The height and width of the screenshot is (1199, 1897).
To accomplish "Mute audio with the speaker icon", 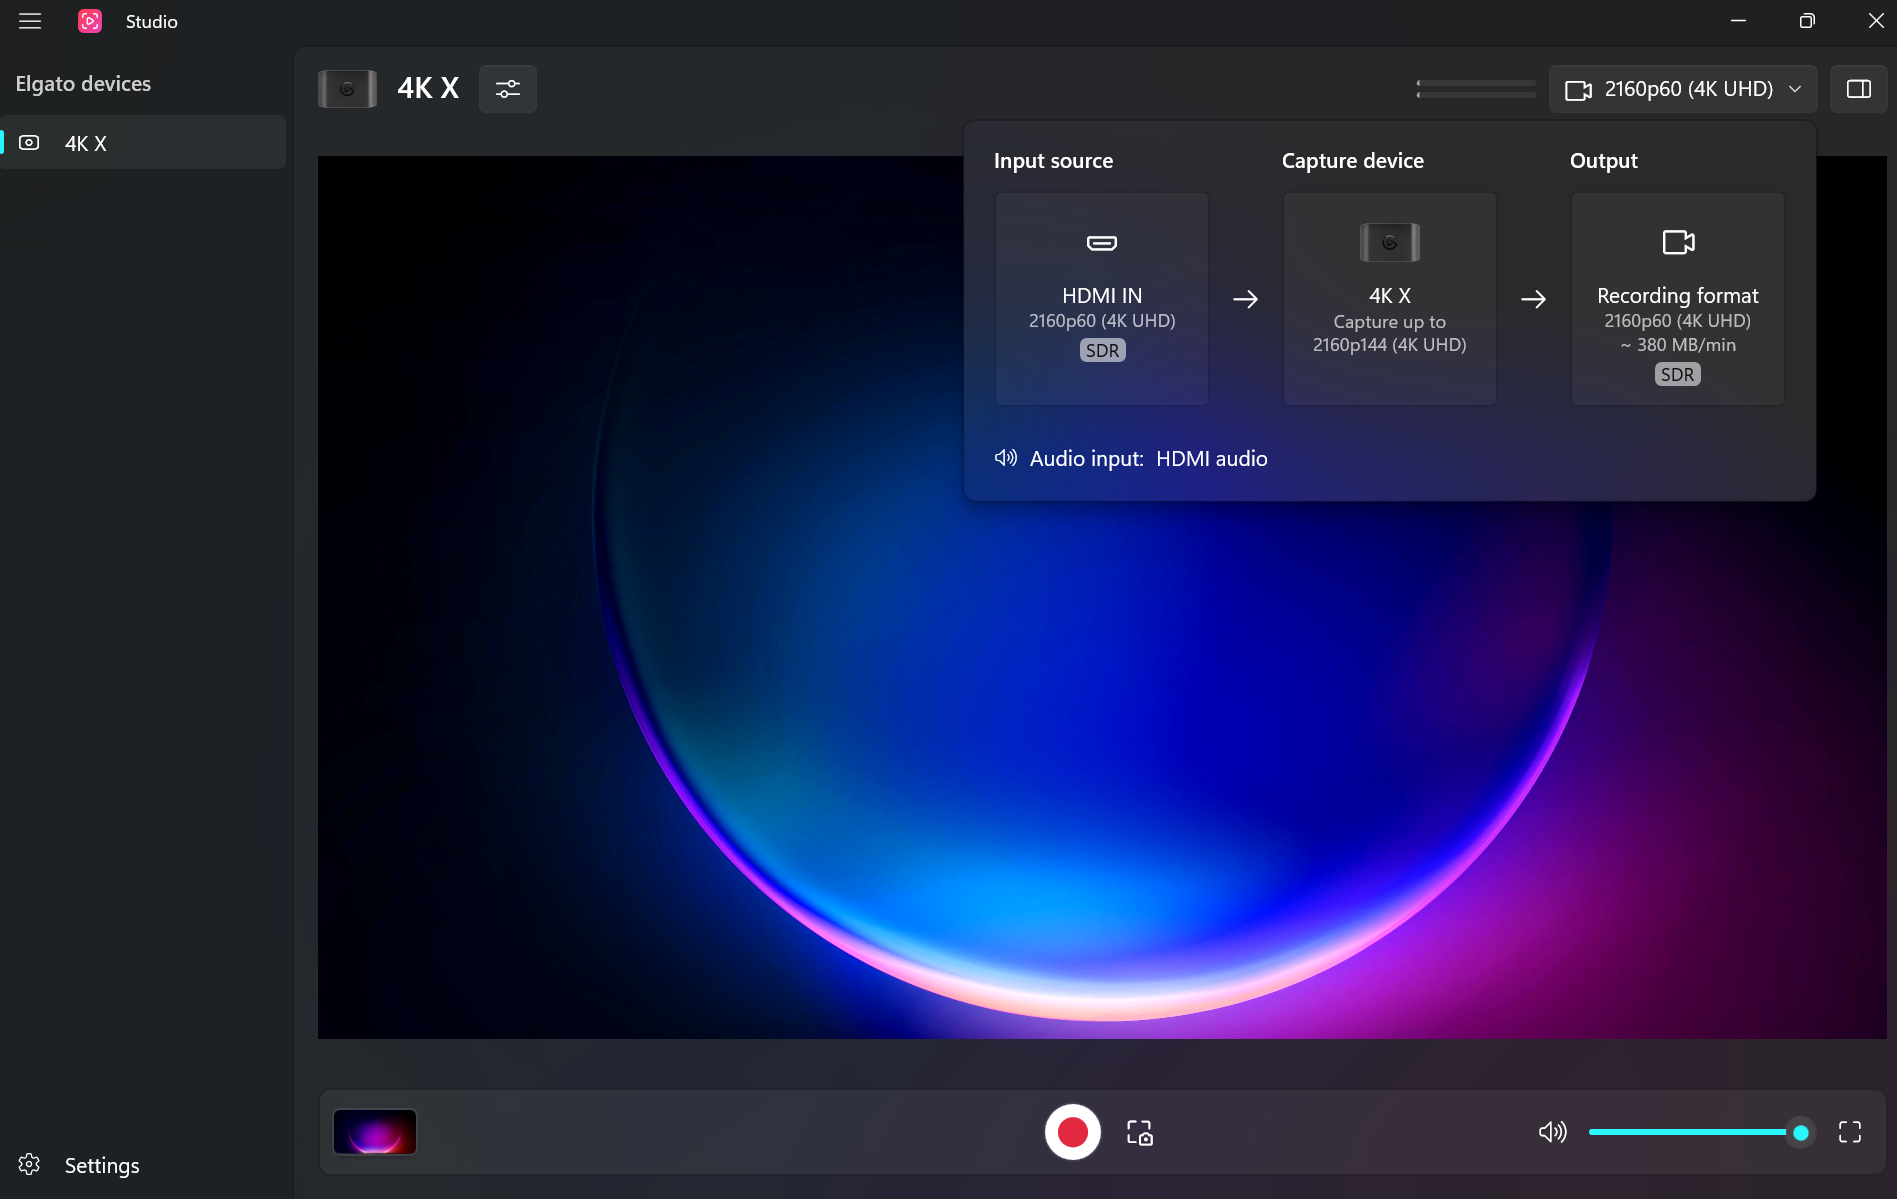I will pos(1552,1132).
